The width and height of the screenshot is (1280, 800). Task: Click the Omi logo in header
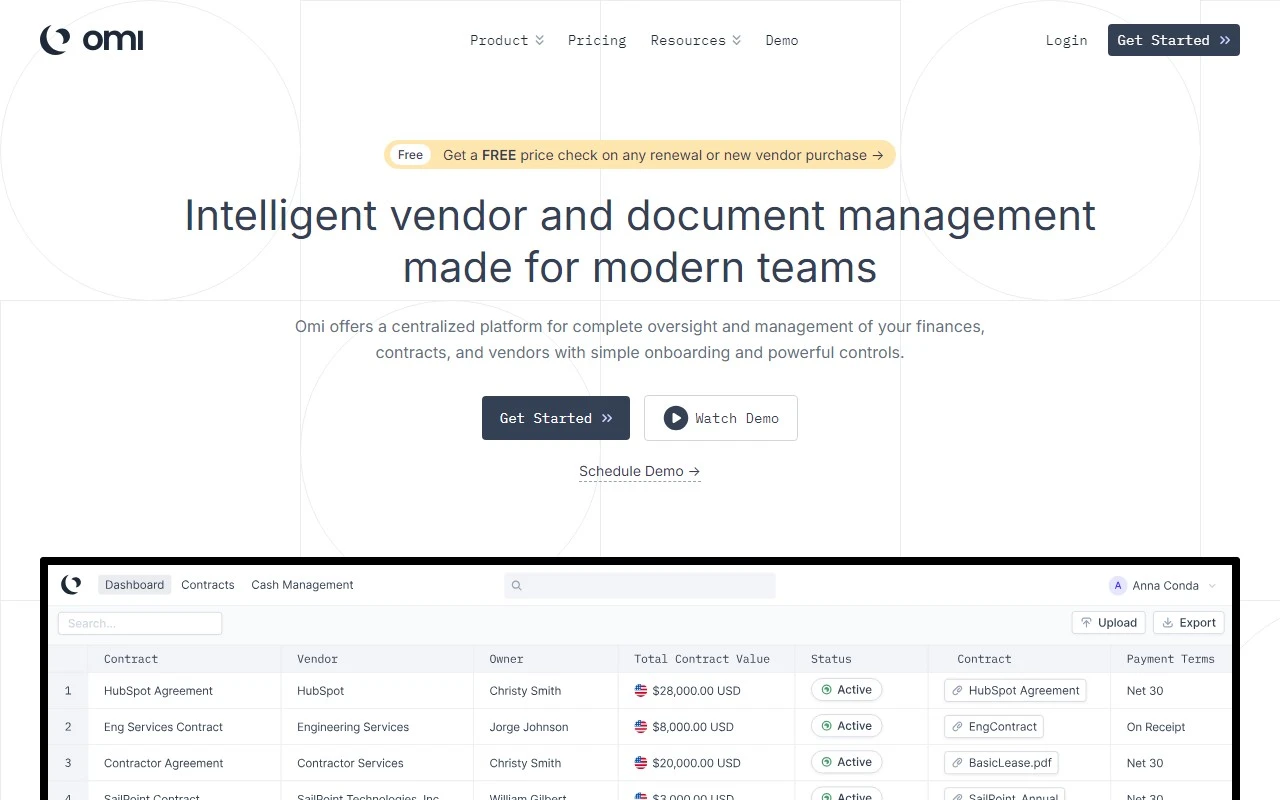[91, 40]
